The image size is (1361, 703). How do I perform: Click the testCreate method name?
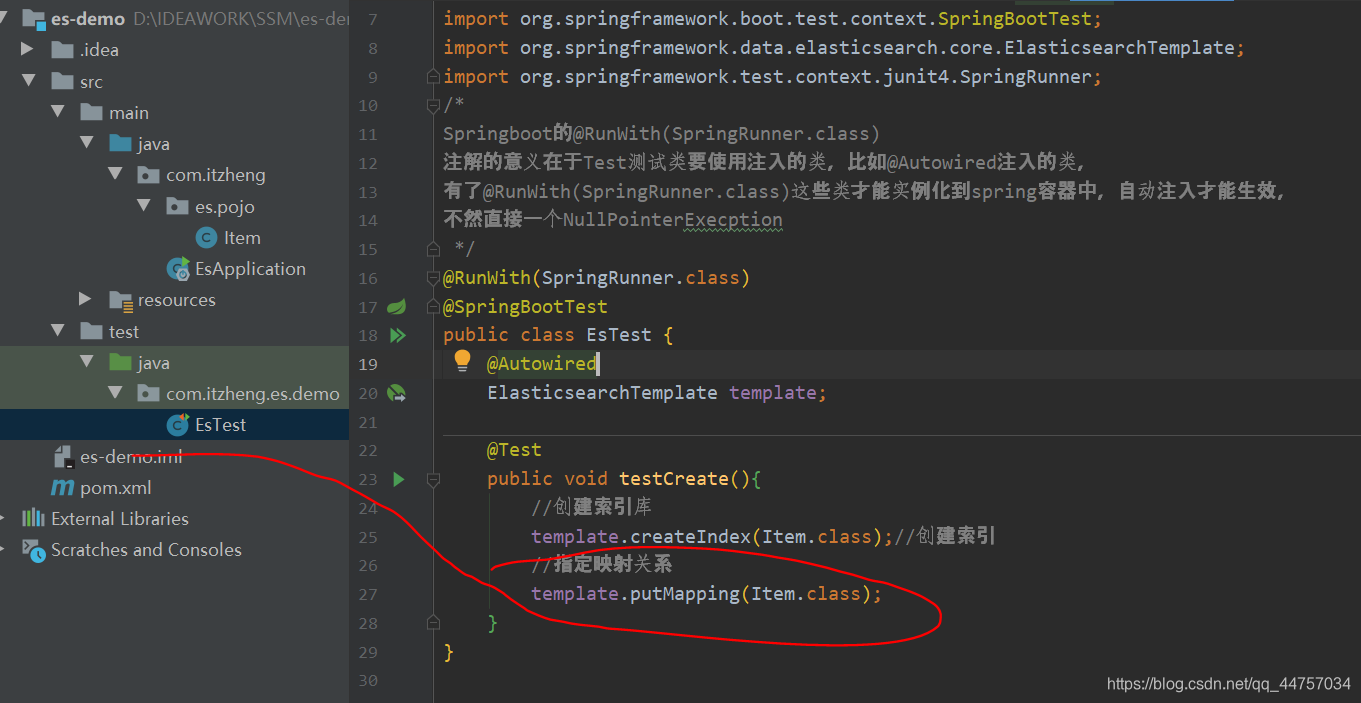coord(674,479)
